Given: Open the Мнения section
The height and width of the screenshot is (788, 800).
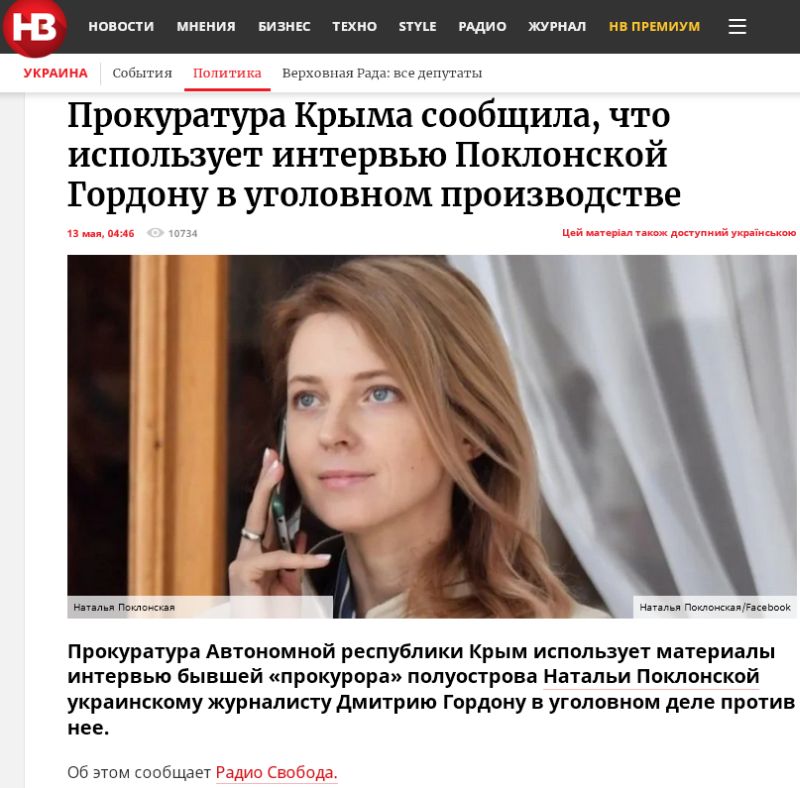Looking at the screenshot, I should pos(206,27).
